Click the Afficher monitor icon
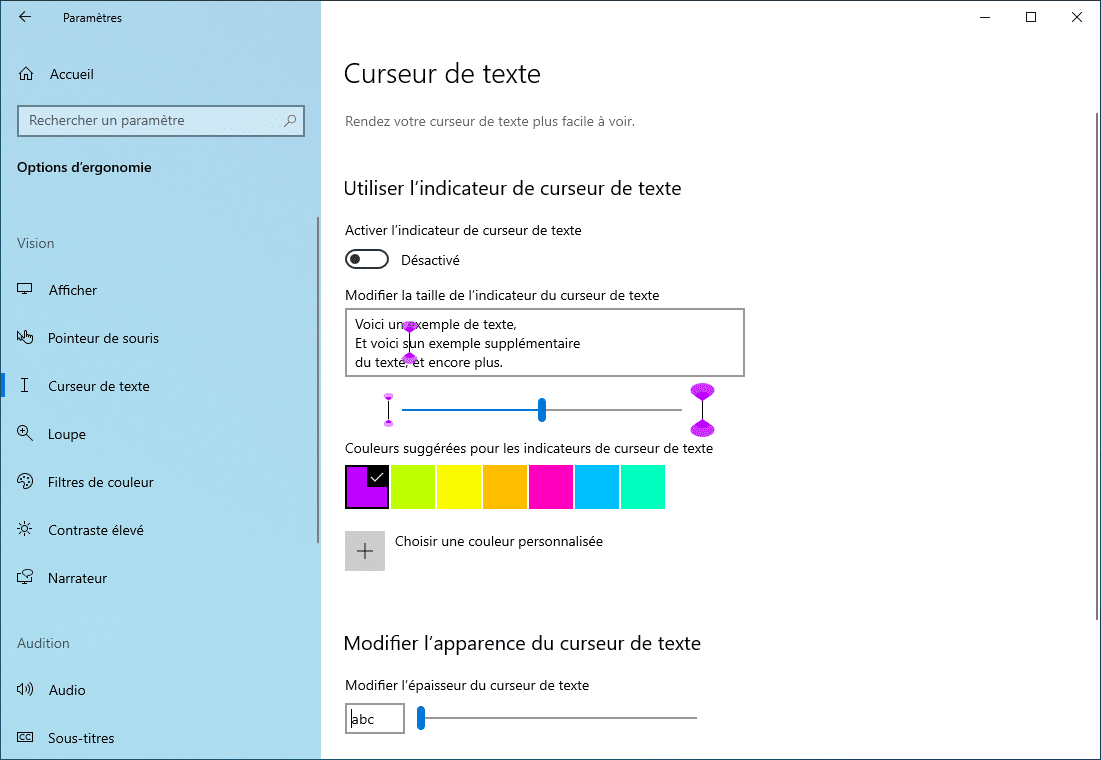Image resolution: width=1101 pixels, height=760 pixels. point(25,289)
